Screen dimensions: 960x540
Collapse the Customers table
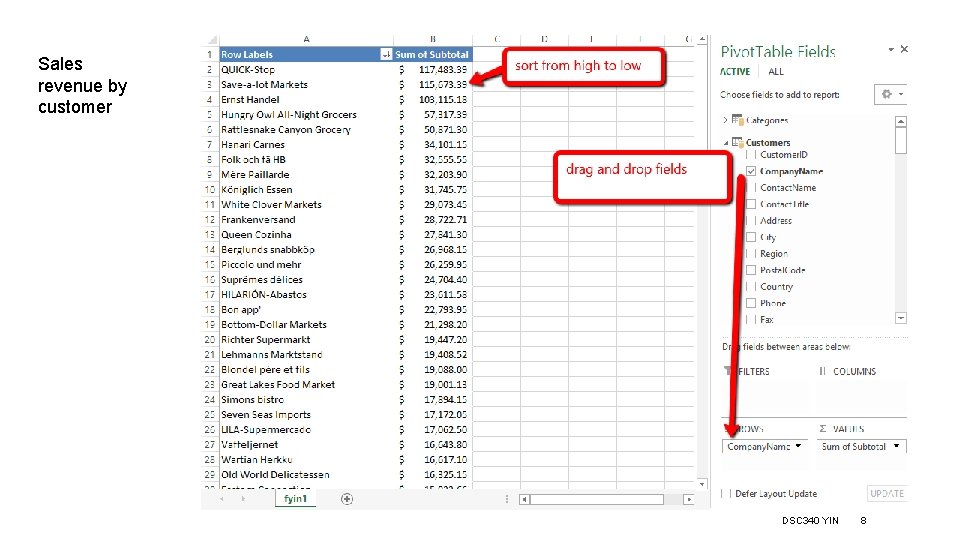coord(726,143)
